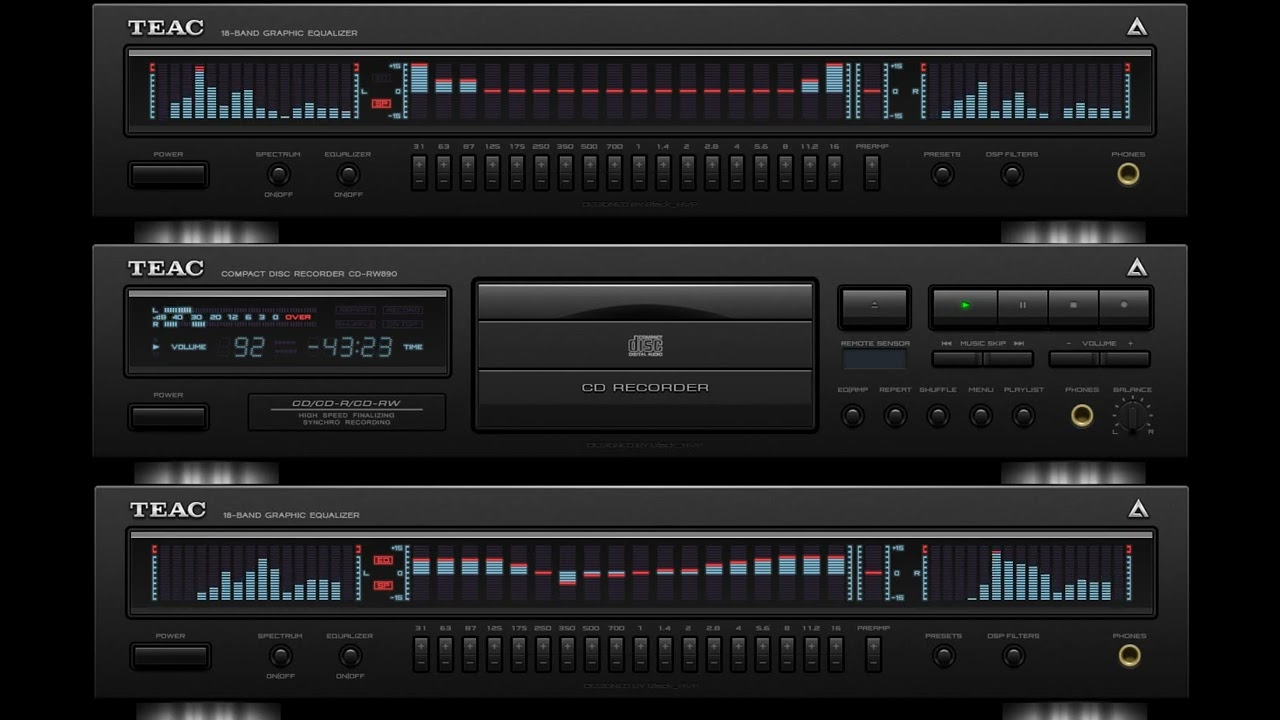Click the triangle logo on upper equalizer
The width and height of the screenshot is (1280, 720).
pos(1137,27)
